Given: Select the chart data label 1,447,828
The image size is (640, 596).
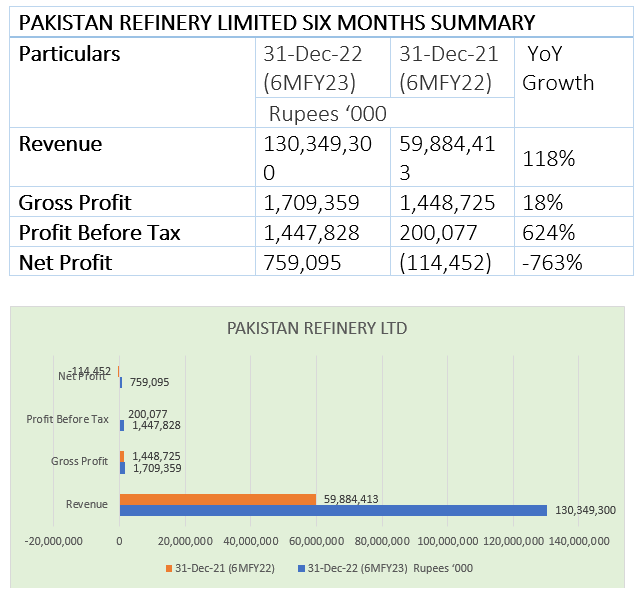Looking at the screenshot, I should pyautogui.click(x=156, y=425).
